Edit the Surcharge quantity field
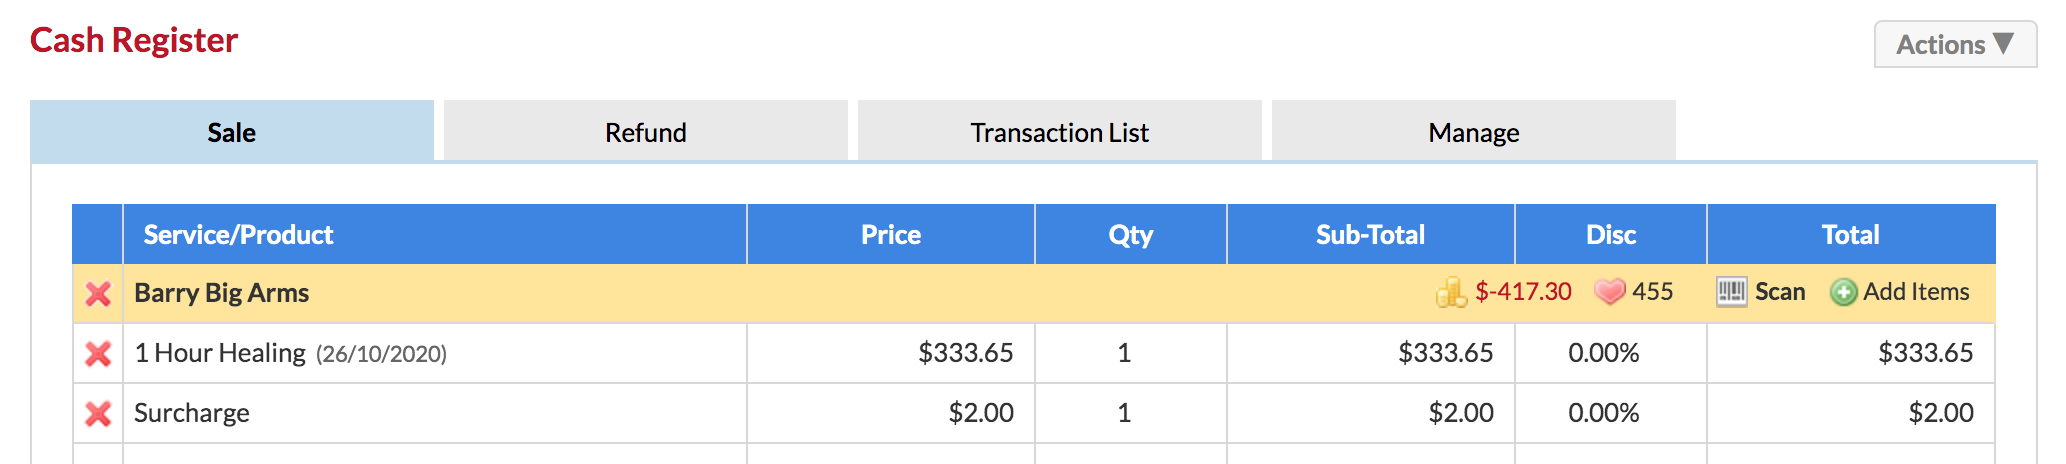 [x=1124, y=413]
